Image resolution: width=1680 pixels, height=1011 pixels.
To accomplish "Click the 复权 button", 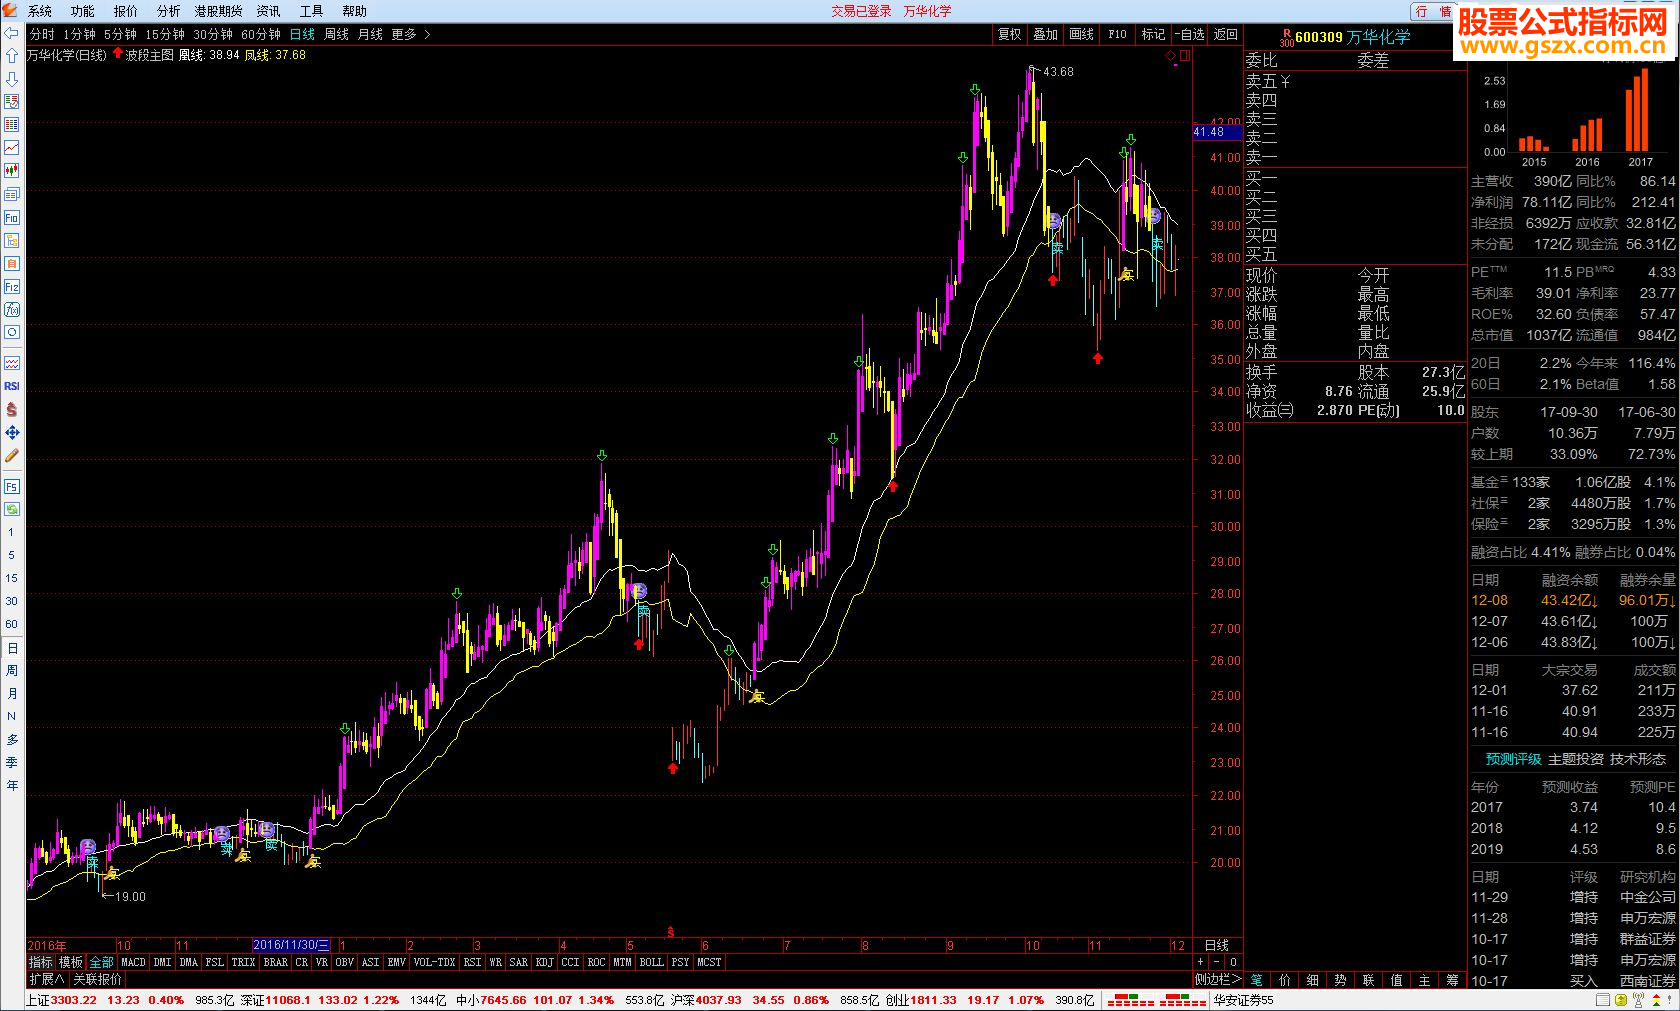I will click(x=1010, y=34).
